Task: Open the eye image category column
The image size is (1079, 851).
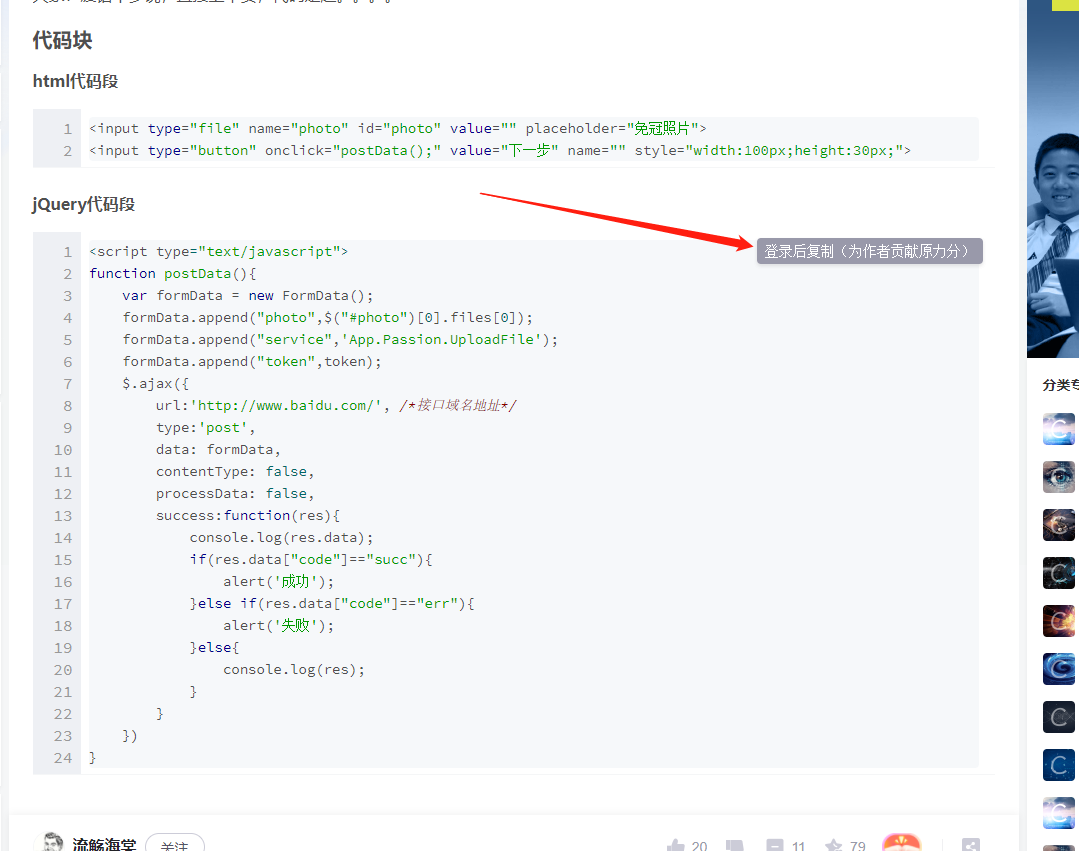Action: click(x=1058, y=477)
